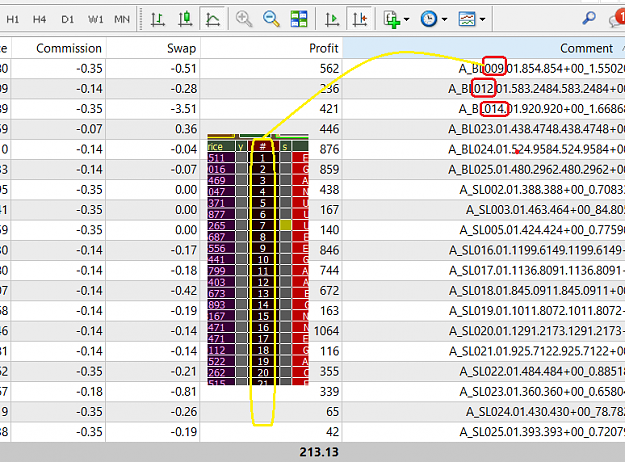Toggle chart auto scroll
Image resolution: width=625 pixels, height=462 pixels.
[x=332, y=19]
